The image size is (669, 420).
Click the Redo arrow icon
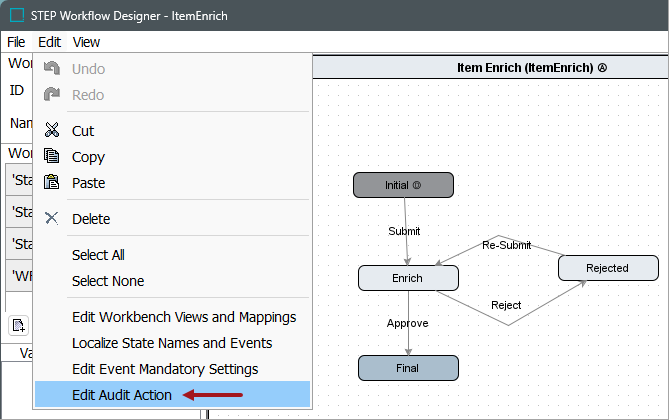52,95
